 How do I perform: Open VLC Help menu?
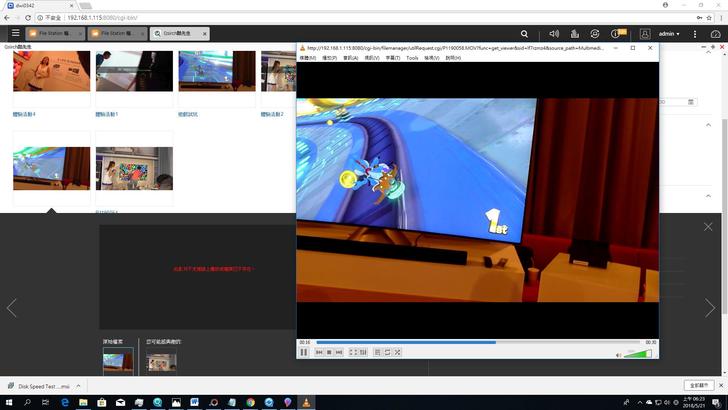(x=453, y=58)
